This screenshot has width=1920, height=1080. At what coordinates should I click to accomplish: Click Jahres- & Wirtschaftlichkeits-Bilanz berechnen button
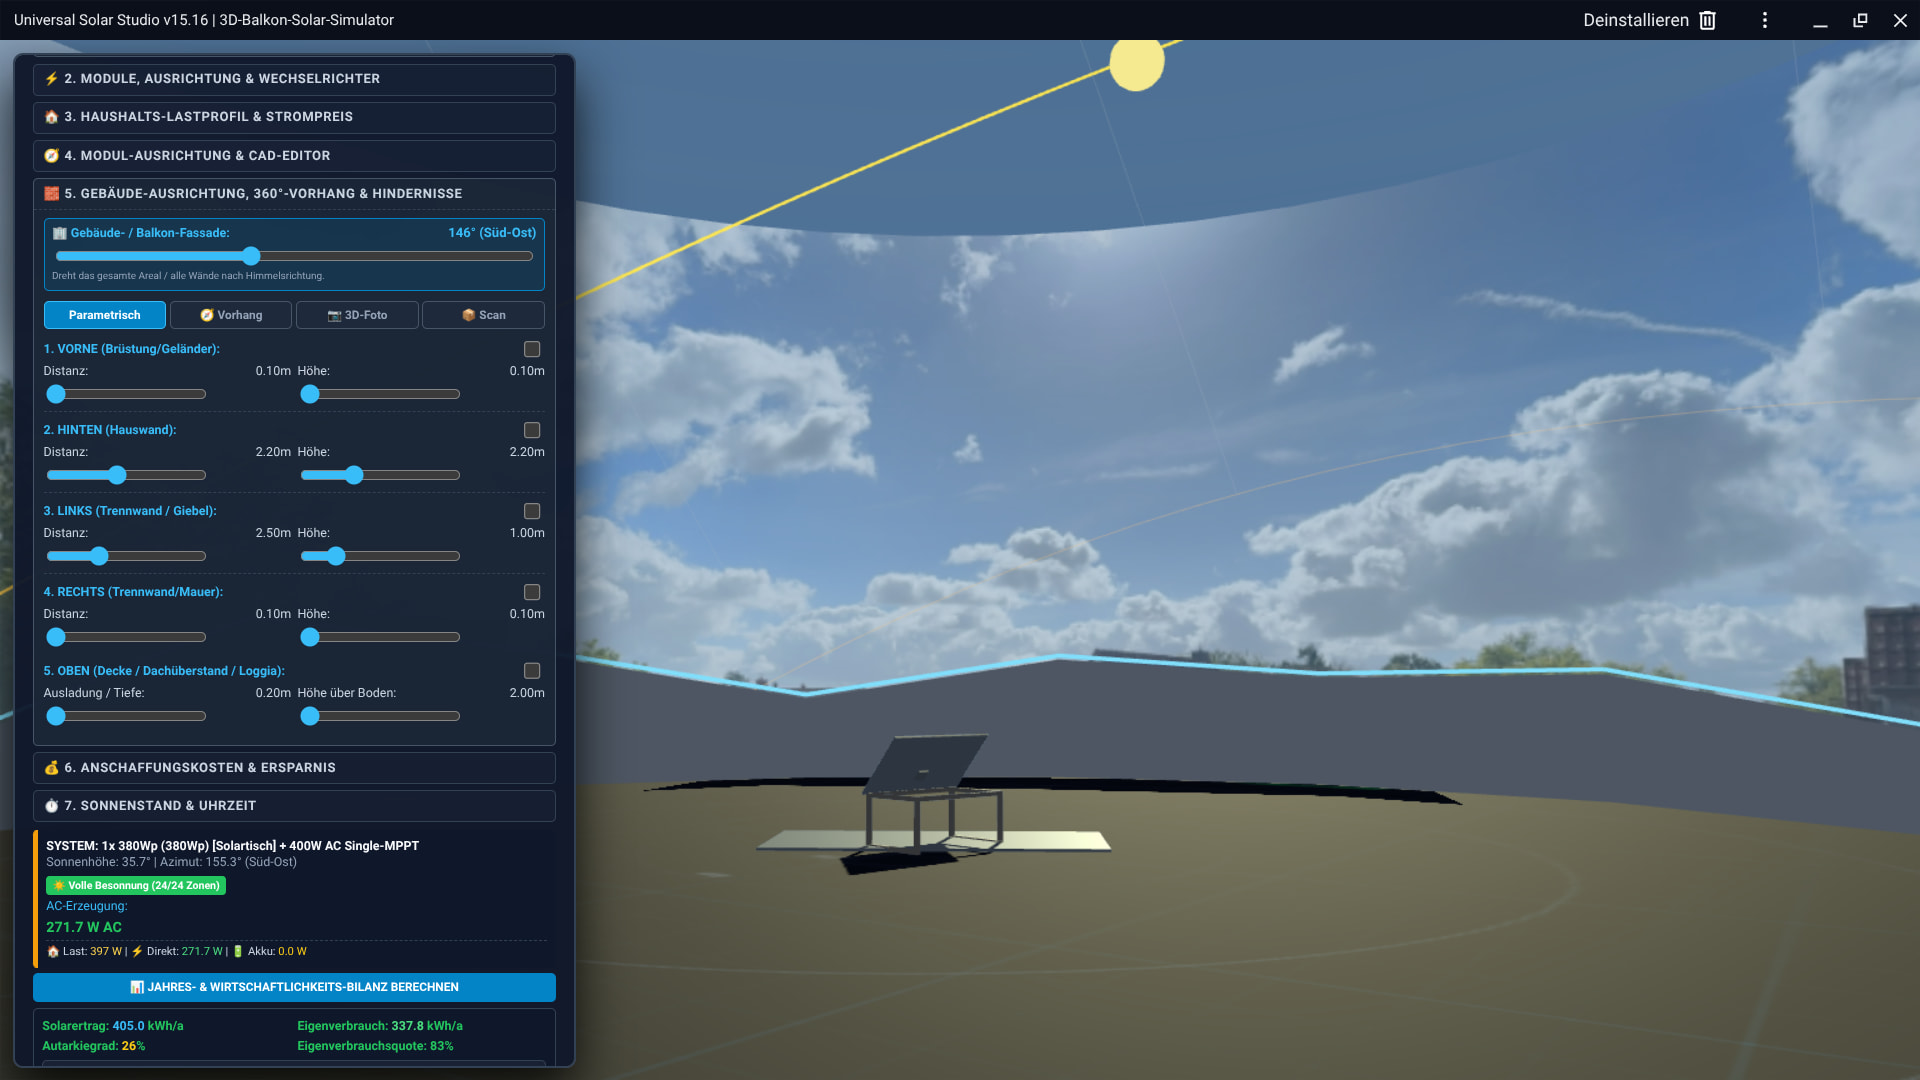[294, 987]
